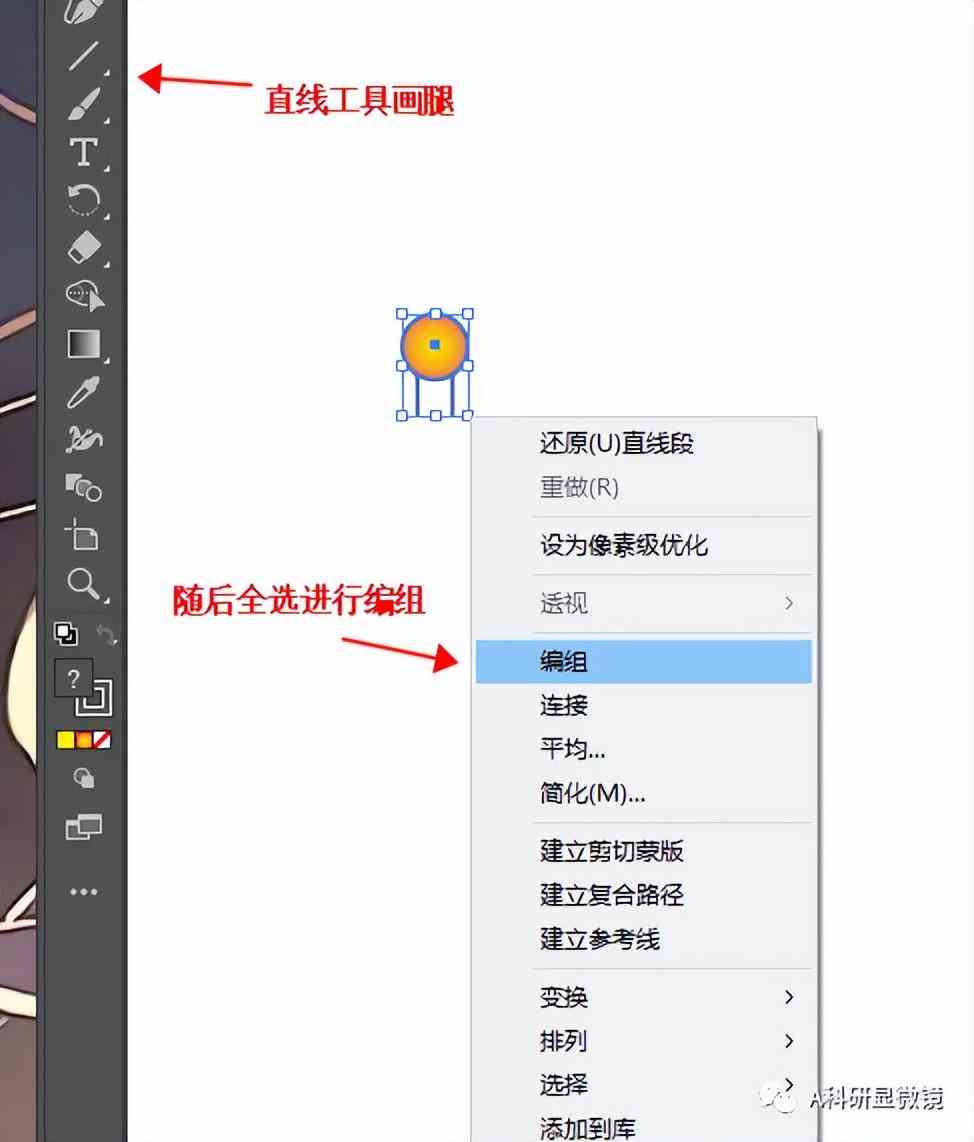Click 编组 in the context menu

click(x=643, y=661)
